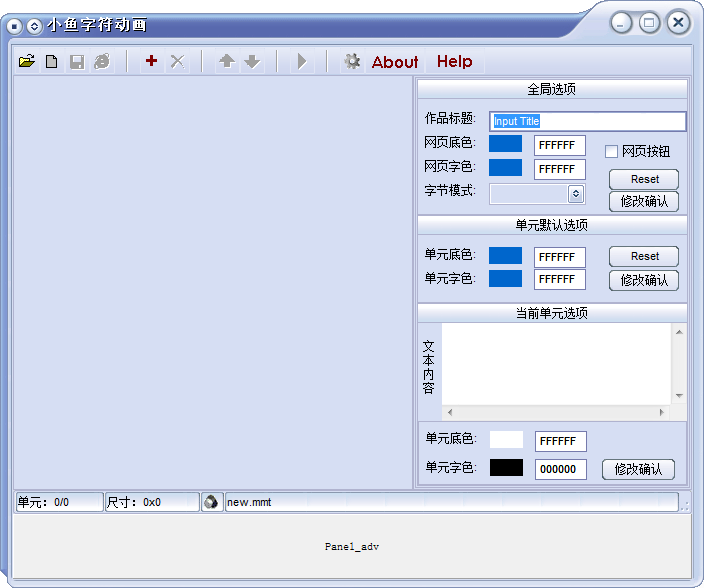The width and height of the screenshot is (704, 588).
Task: Click the play animation arrow icon
Action: point(301,62)
